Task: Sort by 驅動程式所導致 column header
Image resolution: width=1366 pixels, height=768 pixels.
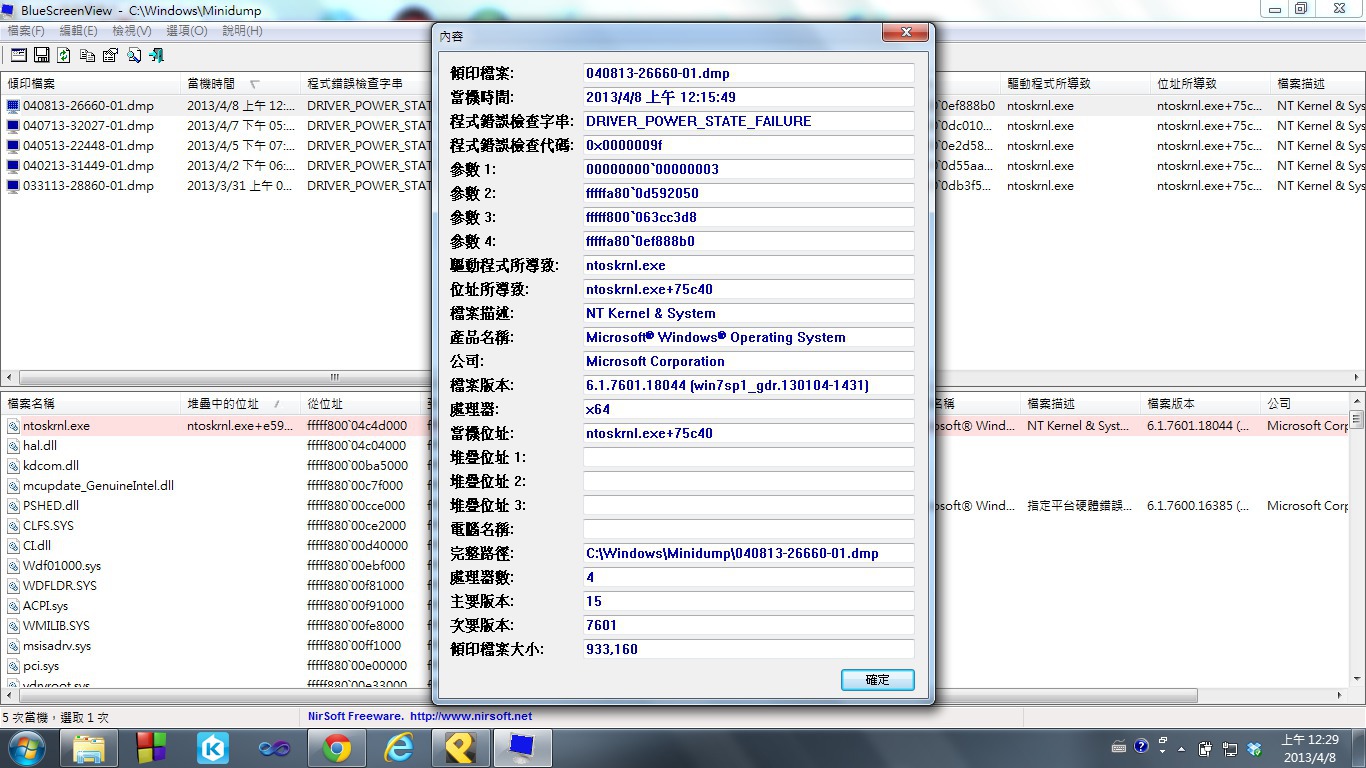Action: pyautogui.click(x=1075, y=84)
